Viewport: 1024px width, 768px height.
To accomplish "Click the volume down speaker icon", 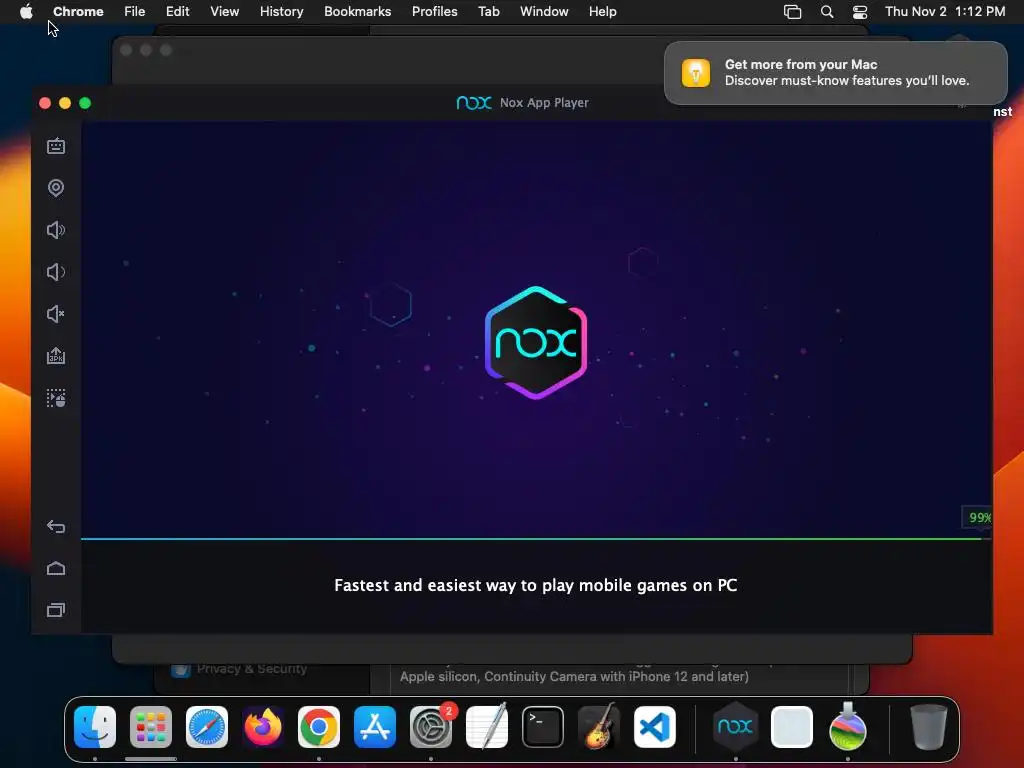I will (56, 272).
